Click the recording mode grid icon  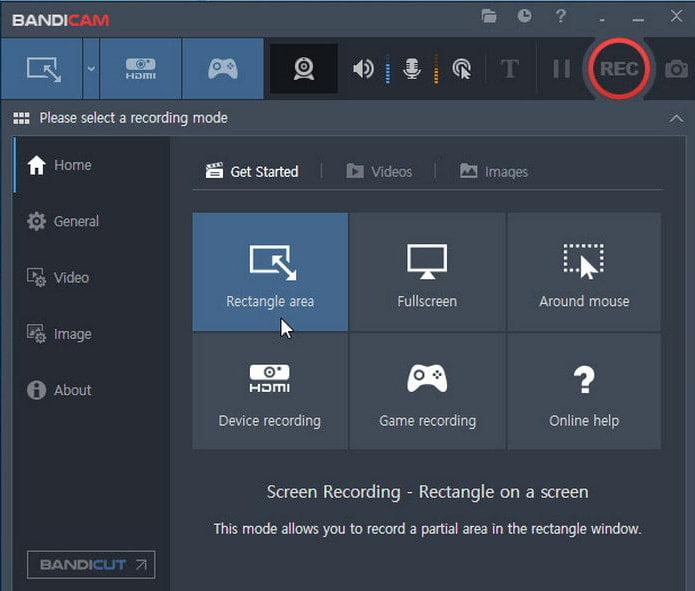21,118
